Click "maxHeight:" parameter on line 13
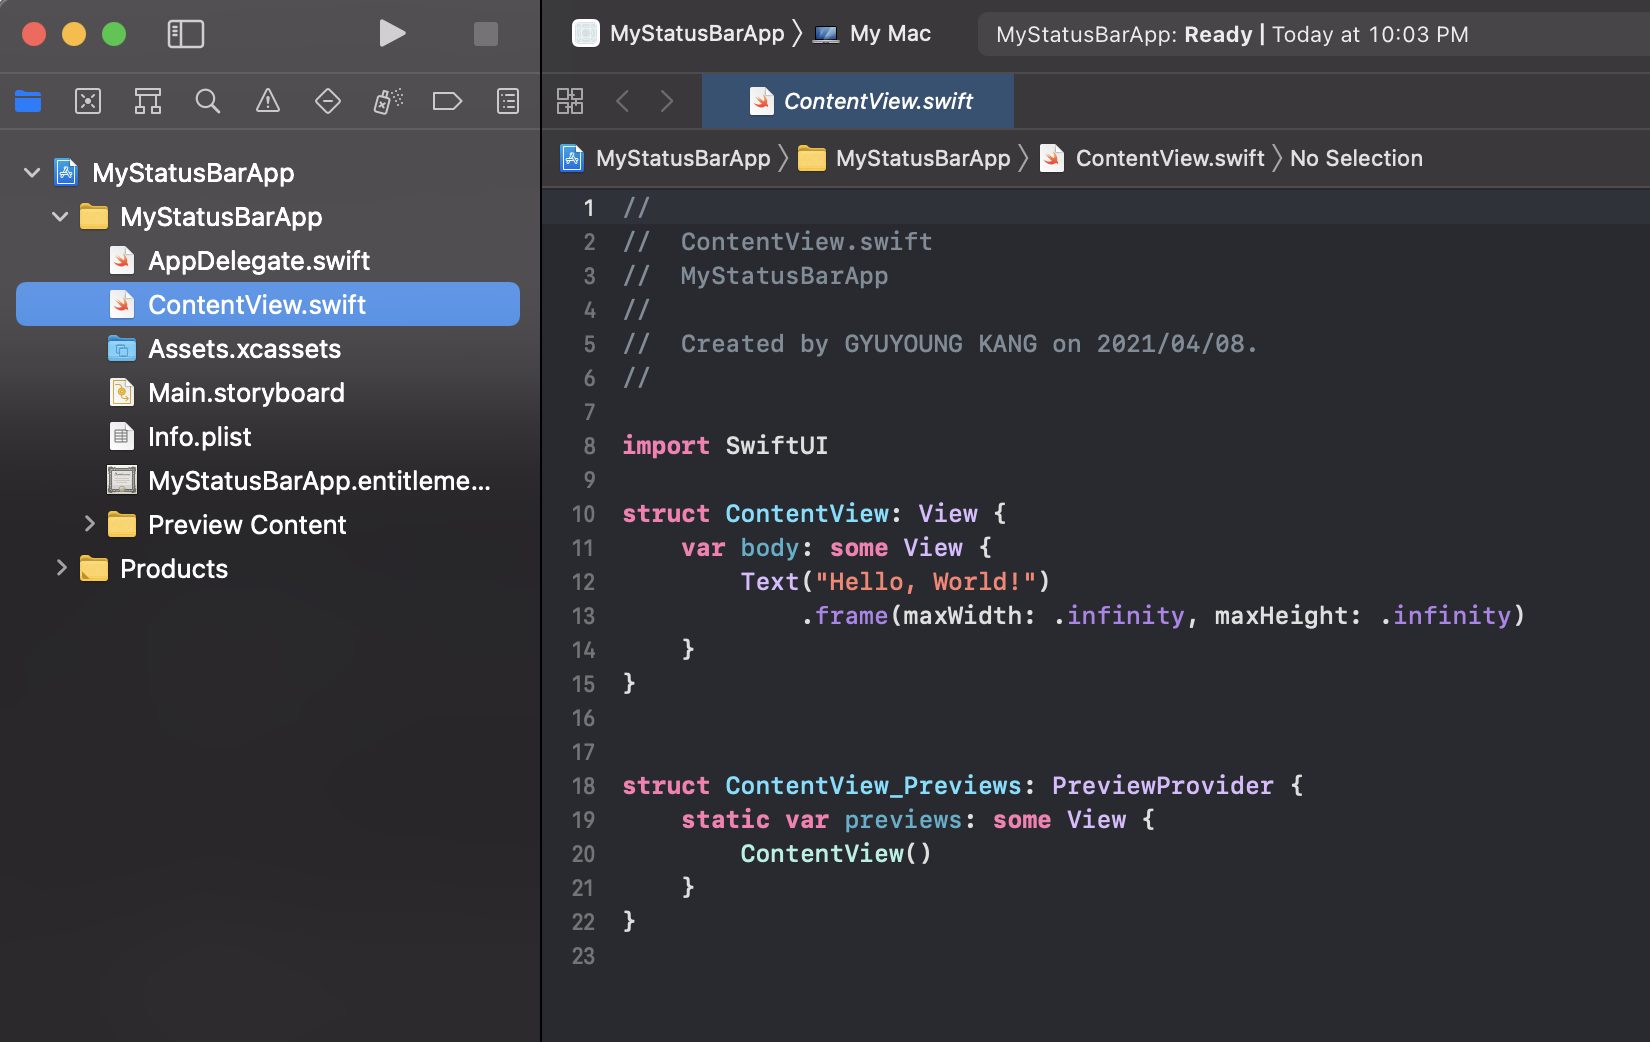Screen dimensions: 1650x1042 pyautogui.click(x=1288, y=616)
